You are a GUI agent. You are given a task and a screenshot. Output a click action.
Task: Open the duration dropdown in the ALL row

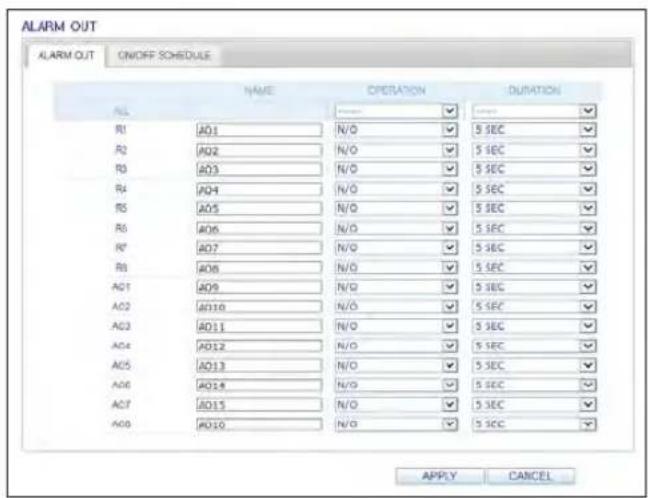point(534,111)
